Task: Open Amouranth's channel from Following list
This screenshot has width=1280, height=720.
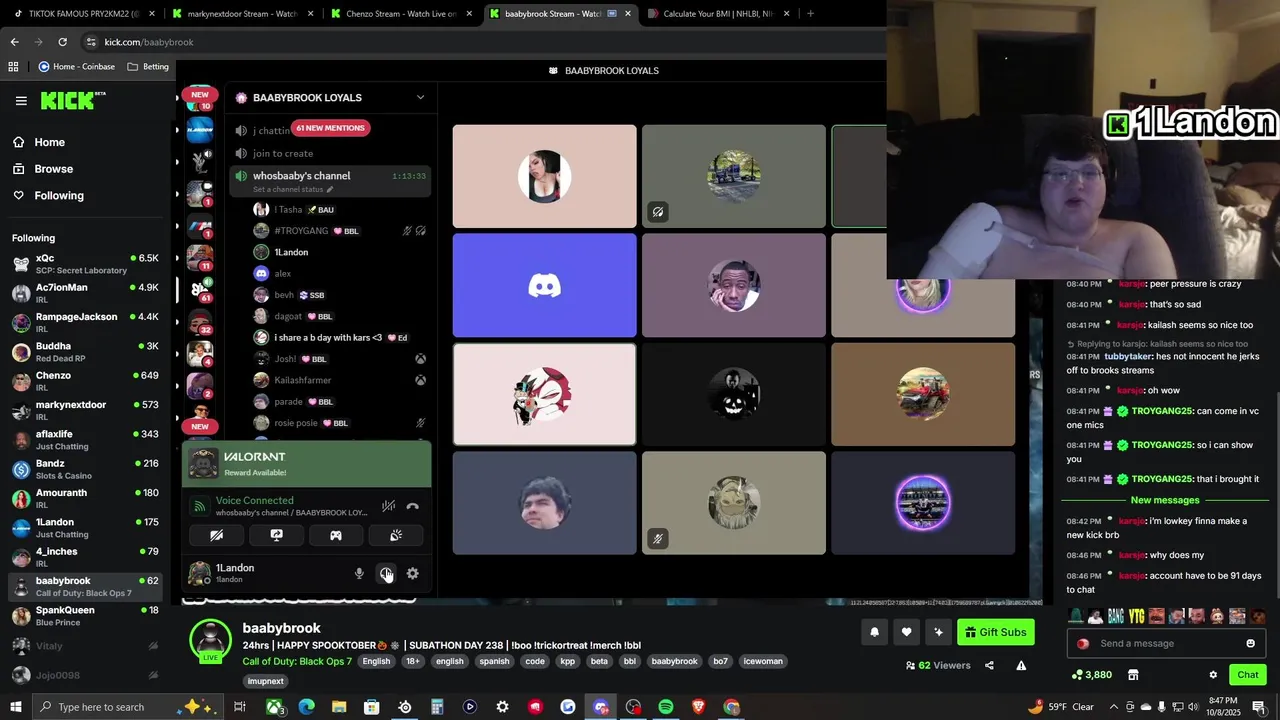Action: 86,498
